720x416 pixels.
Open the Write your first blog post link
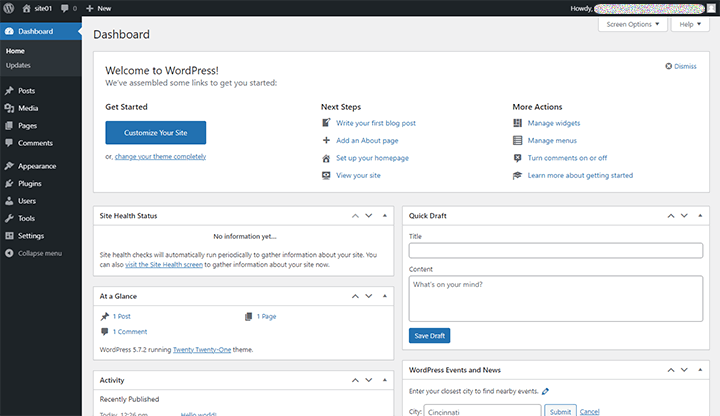(x=375, y=123)
